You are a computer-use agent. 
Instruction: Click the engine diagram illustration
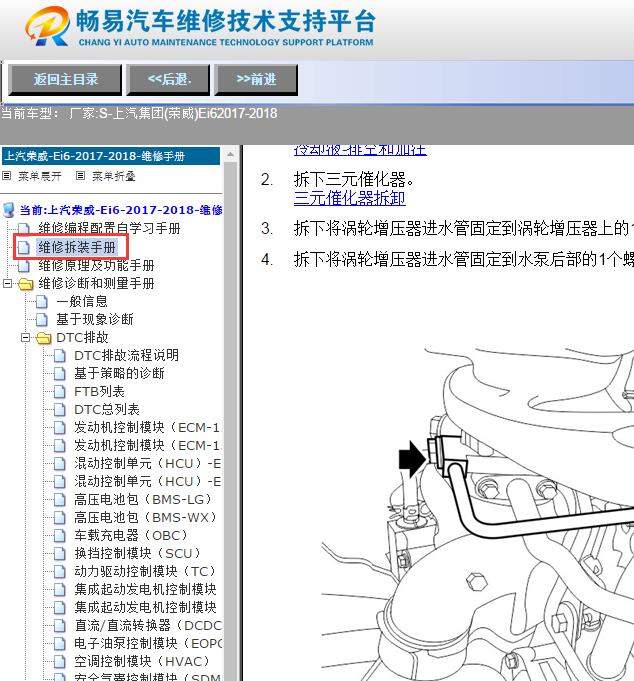(478, 512)
